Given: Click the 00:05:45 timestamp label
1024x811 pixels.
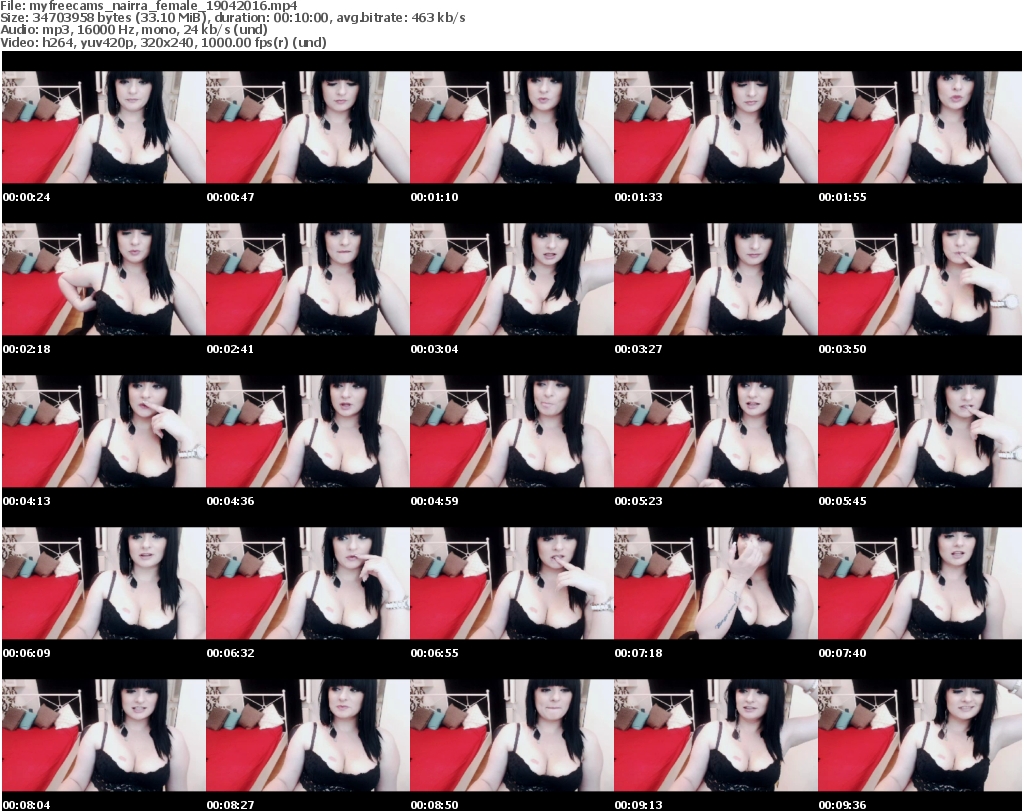Looking at the screenshot, I should [x=842, y=501].
